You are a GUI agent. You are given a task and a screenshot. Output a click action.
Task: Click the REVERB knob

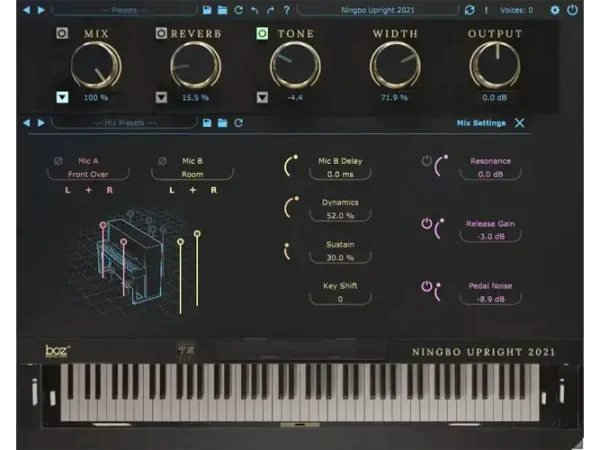[x=196, y=66]
